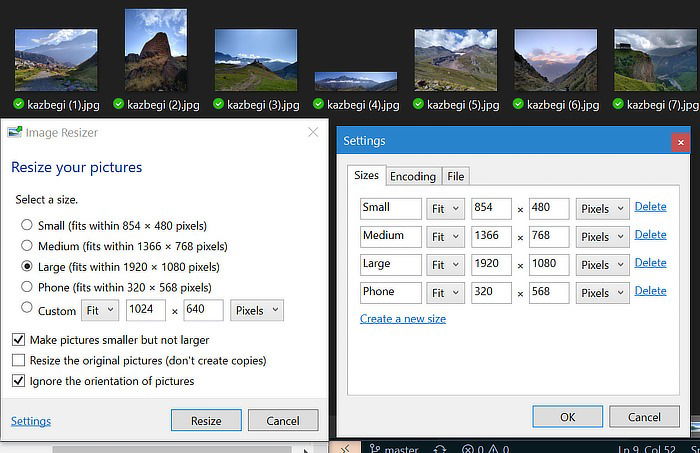The width and height of the screenshot is (700, 453).
Task: Click the Image Resizer title bar icon
Action: pyautogui.click(x=15, y=132)
